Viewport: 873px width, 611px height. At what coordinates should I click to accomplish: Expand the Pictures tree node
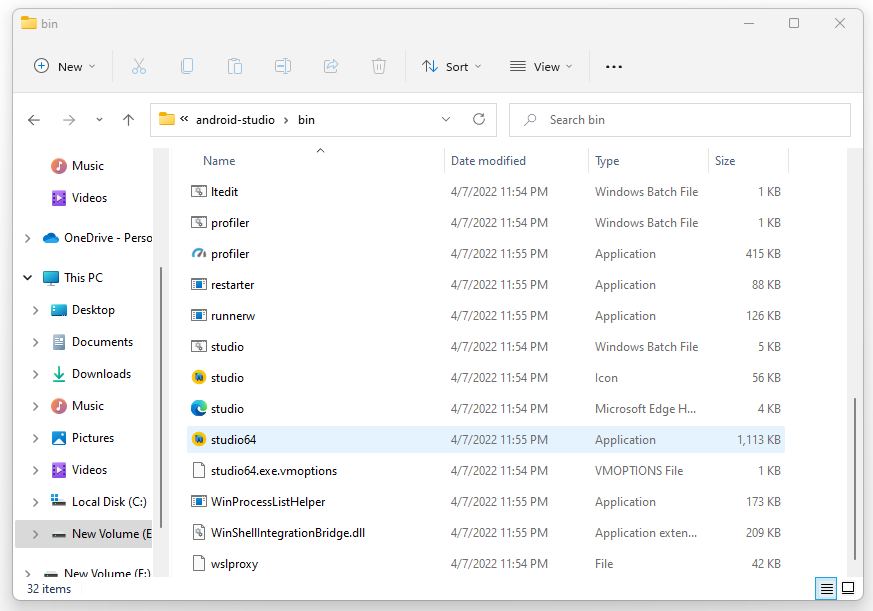(x=36, y=438)
